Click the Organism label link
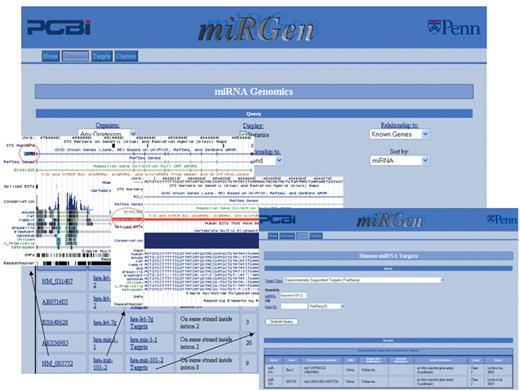This screenshot has height=391, width=520. coord(107,125)
